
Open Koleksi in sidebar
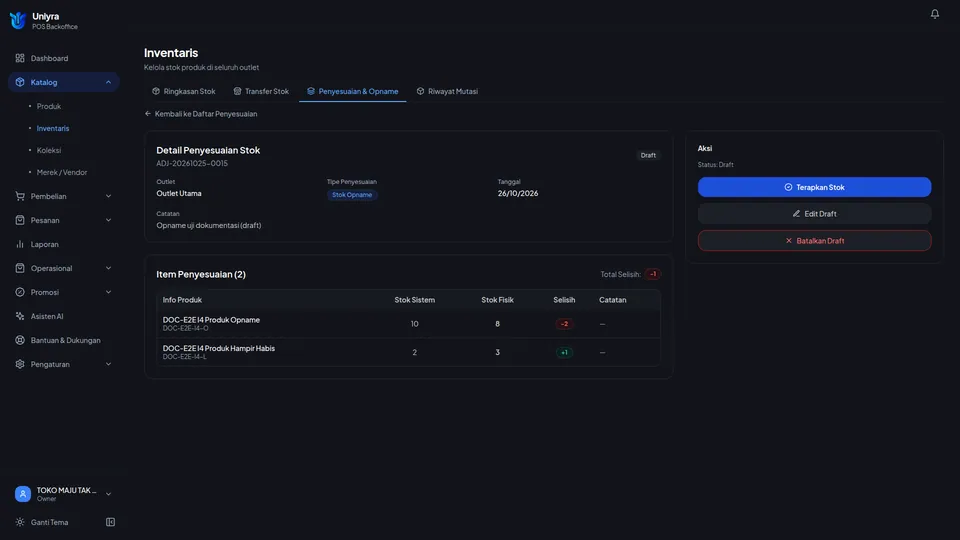[x=48, y=150]
